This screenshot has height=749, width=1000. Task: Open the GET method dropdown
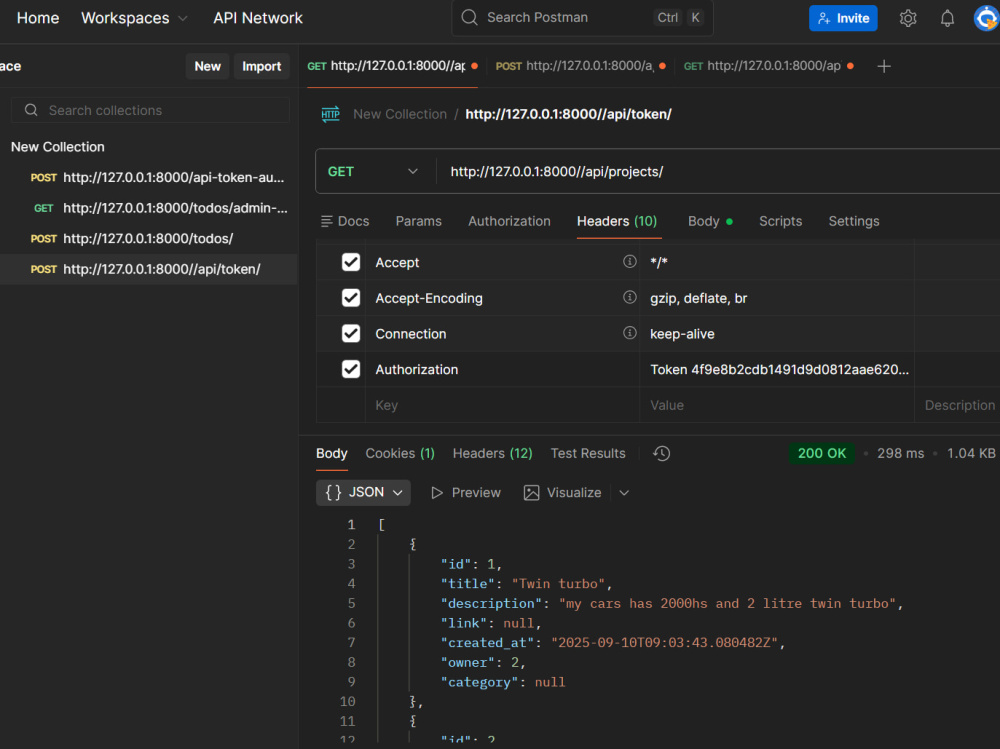373,172
